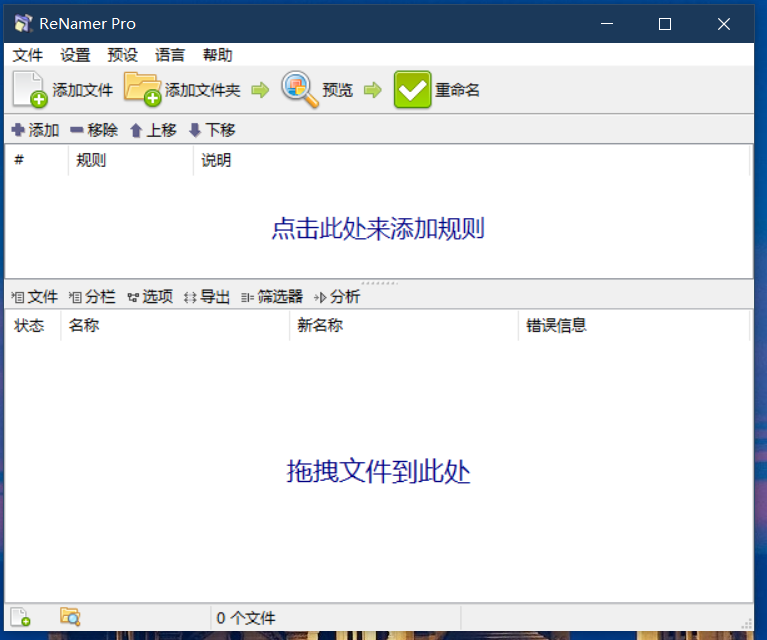This screenshot has height=640, width=767.
Task: Open the 预设 menu
Action: 122,55
